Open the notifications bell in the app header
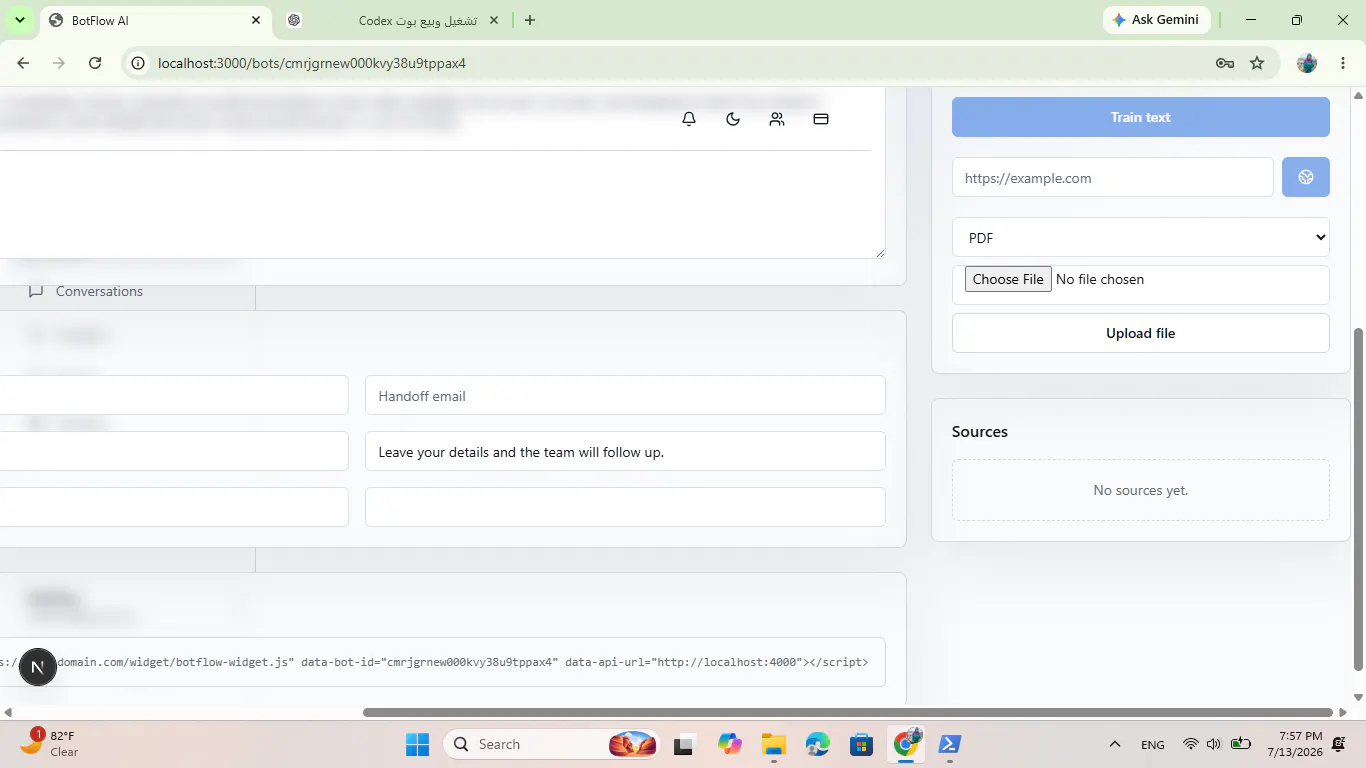The image size is (1366, 768). 689,119
